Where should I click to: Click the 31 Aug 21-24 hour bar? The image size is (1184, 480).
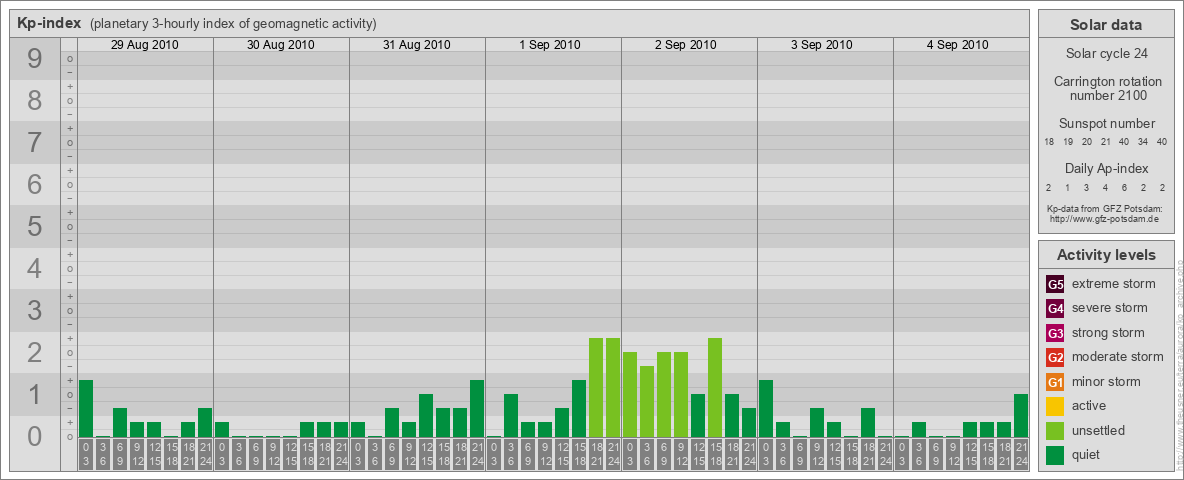(476, 408)
